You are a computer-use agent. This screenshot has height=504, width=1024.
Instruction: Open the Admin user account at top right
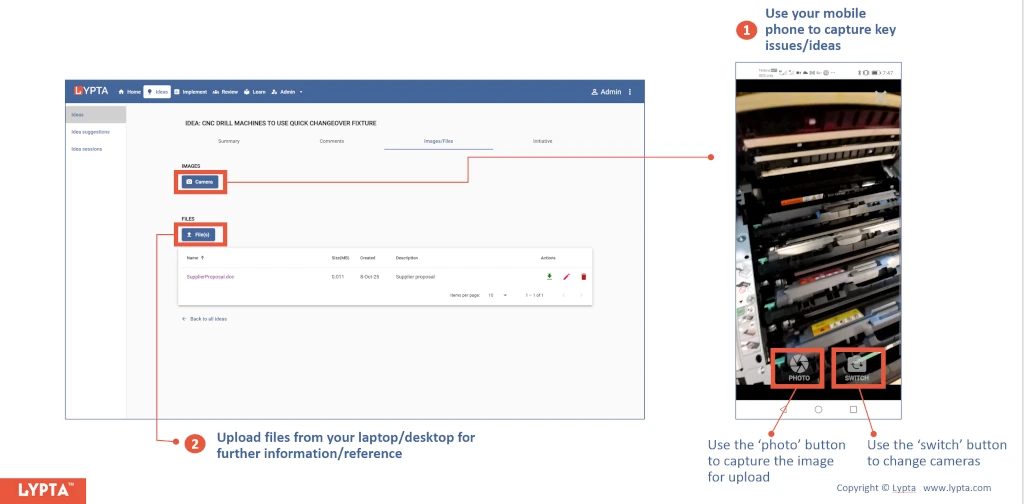pos(606,92)
